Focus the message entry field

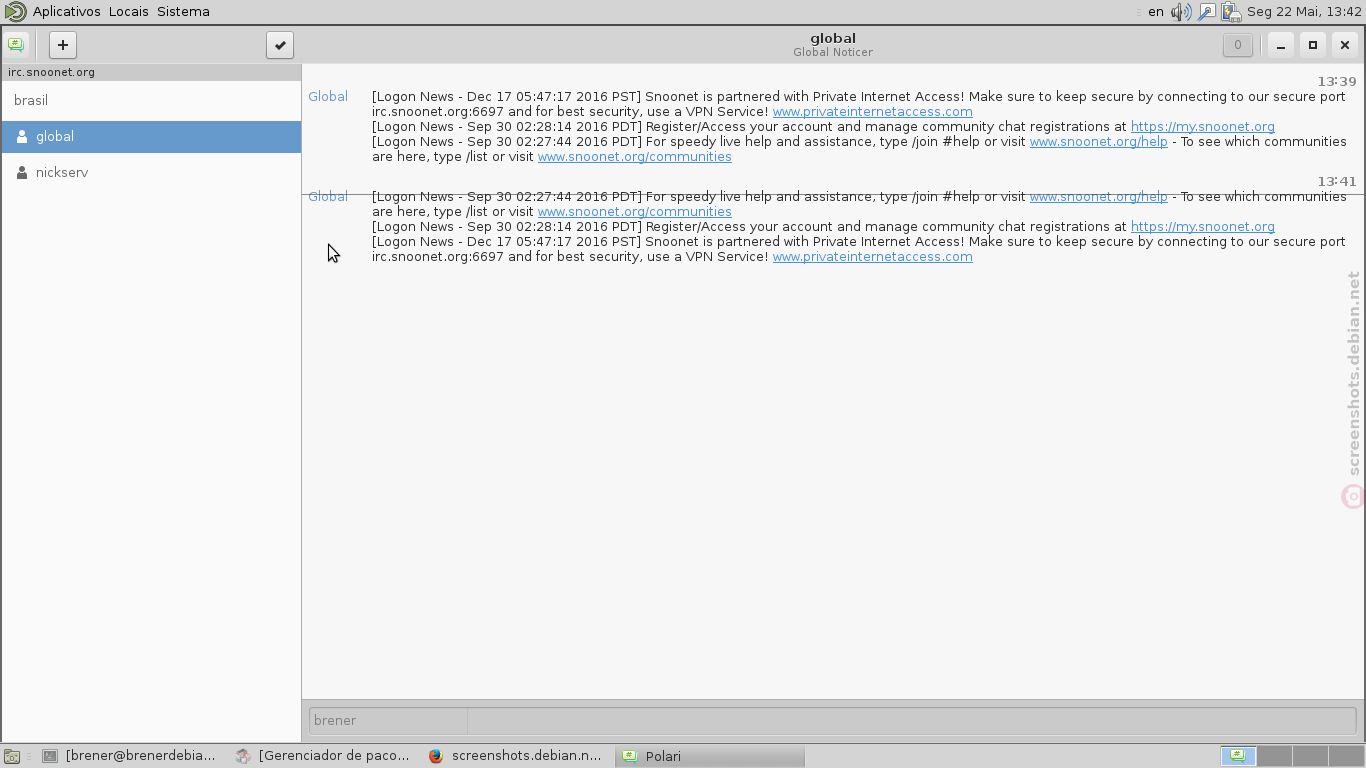912,720
